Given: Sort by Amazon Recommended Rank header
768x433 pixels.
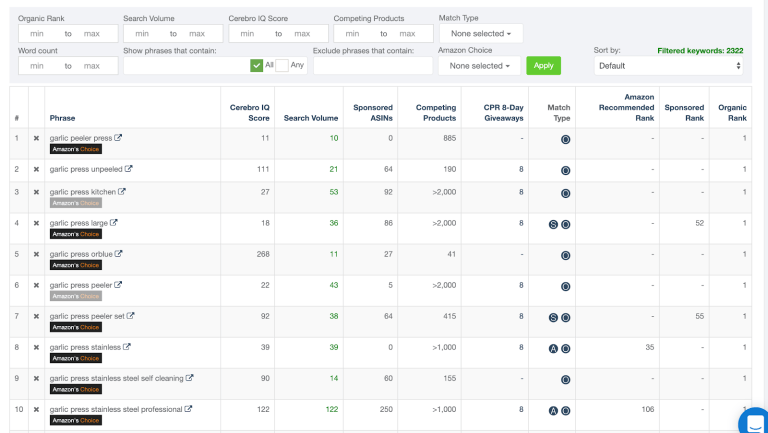Looking at the screenshot, I should tap(626, 107).
